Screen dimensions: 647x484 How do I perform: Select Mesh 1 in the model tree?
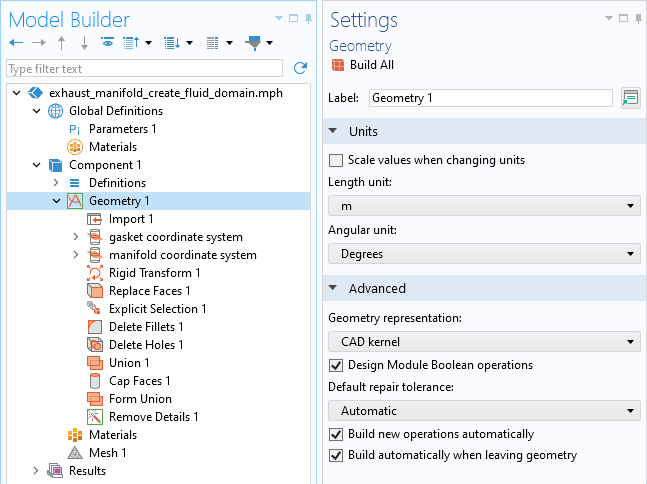coord(108,453)
